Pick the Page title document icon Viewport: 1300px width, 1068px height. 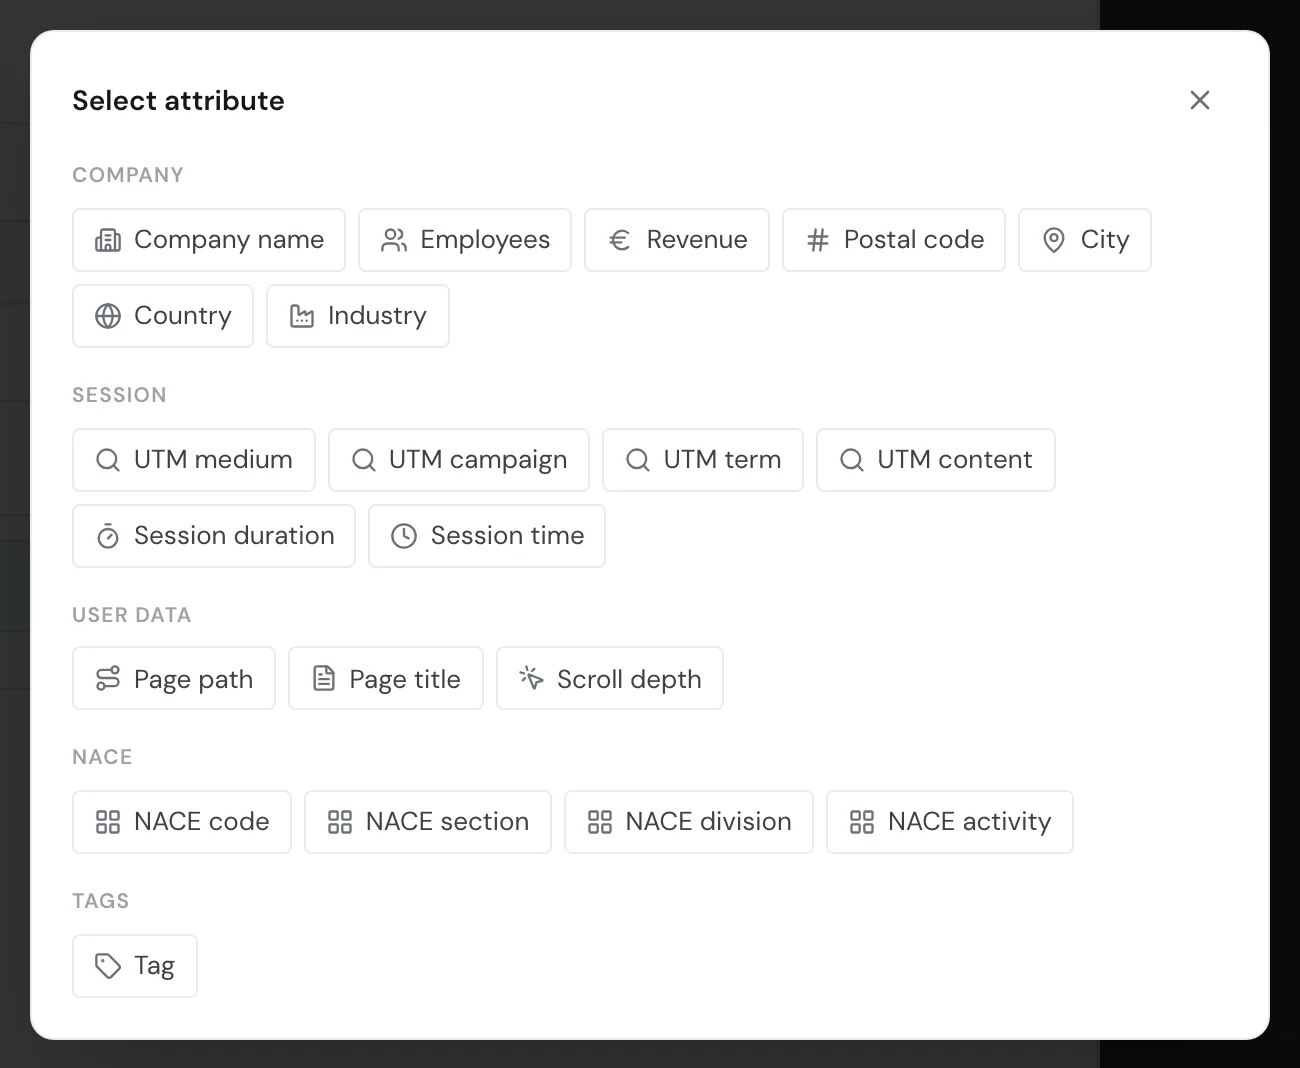(x=324, y=679)
